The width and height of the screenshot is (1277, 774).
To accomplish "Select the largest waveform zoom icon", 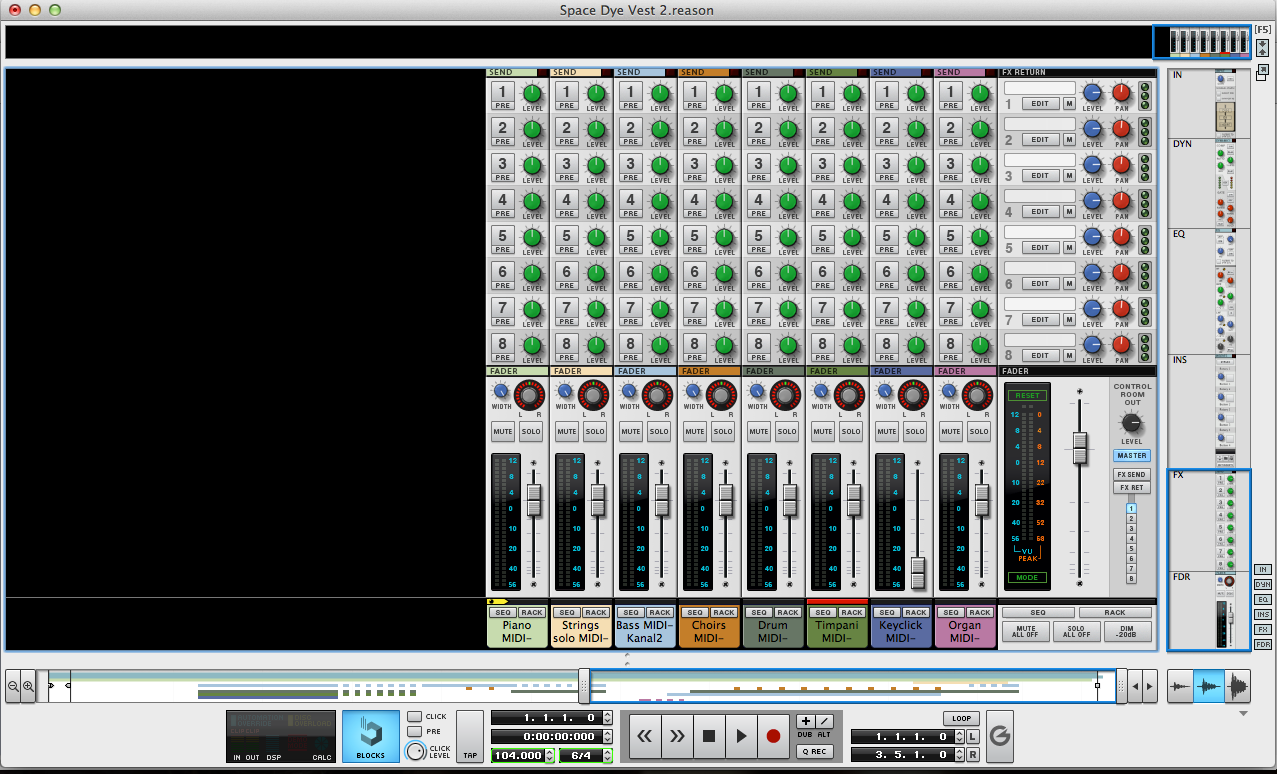I will [x=1238, y=686].
